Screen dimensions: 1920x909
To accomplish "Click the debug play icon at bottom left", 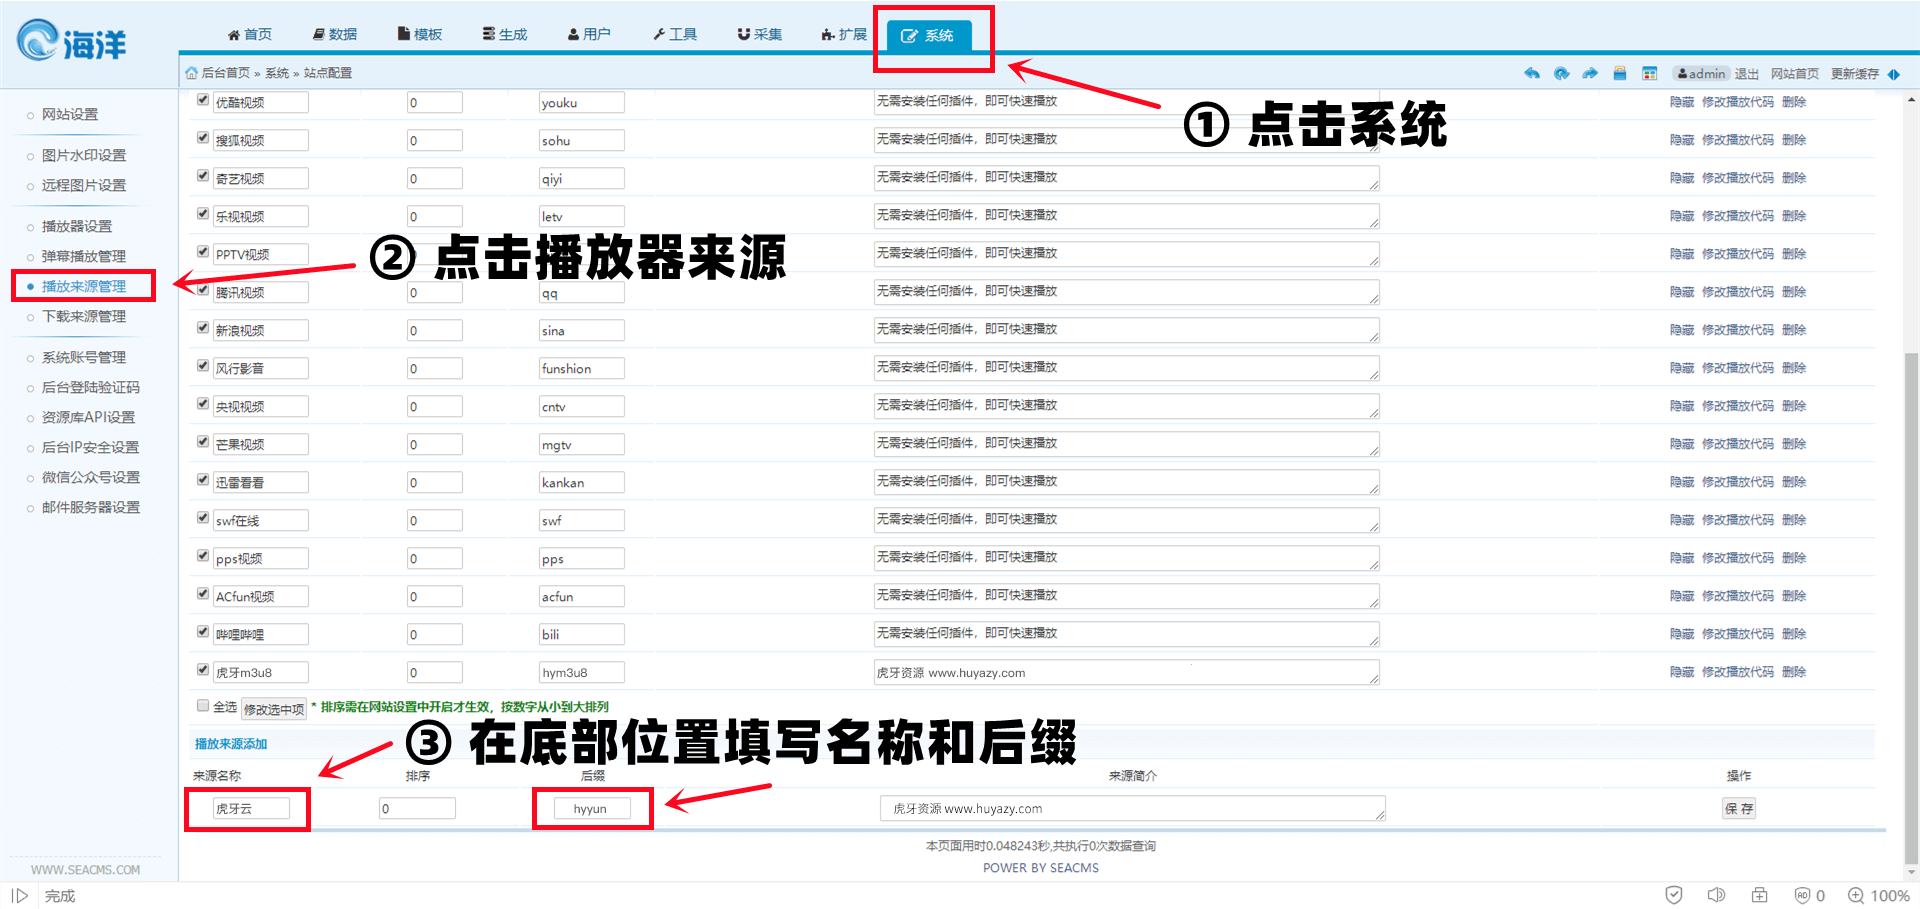I will tap(20, 895).
